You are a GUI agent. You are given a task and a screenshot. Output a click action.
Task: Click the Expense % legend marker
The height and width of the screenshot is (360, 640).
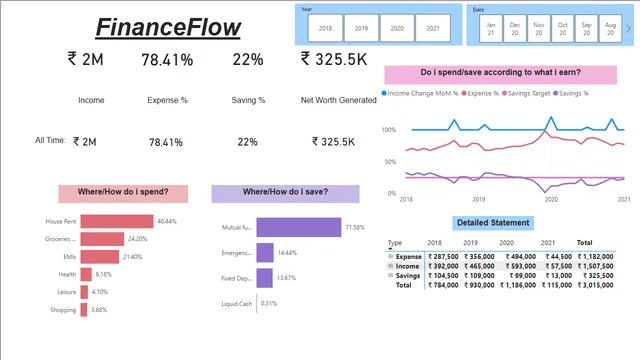(464, 93)
